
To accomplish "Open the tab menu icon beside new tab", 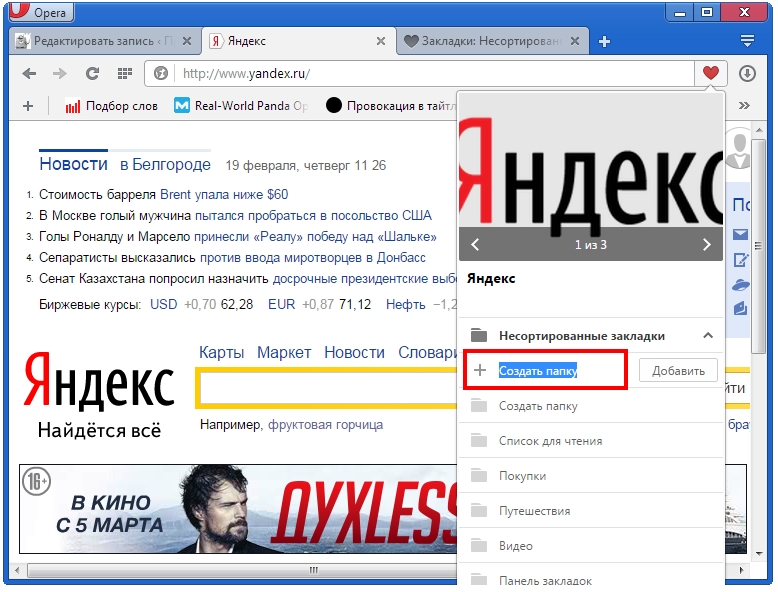I will tap(747, 41).
